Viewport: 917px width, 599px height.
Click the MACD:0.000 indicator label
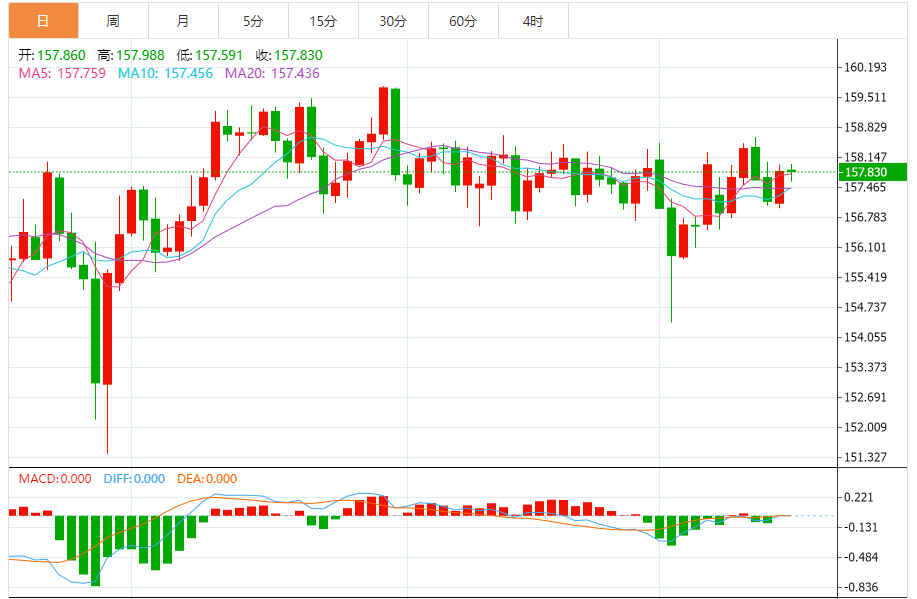[x=55, y=478]
